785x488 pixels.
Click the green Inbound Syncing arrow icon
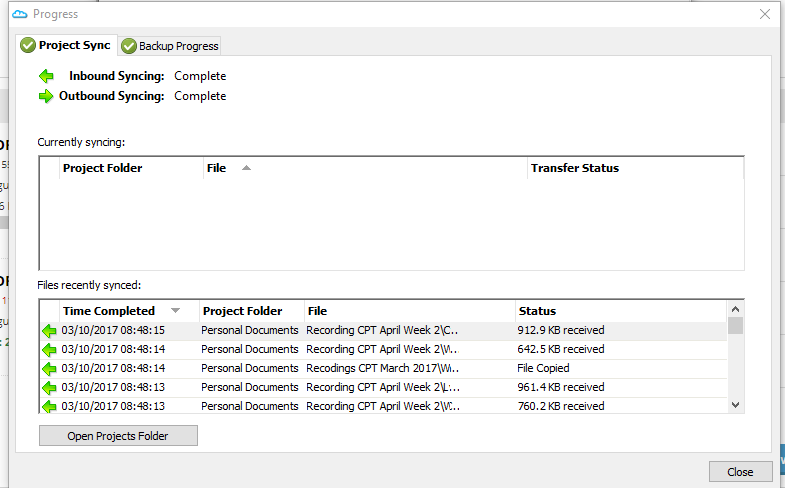46,76
